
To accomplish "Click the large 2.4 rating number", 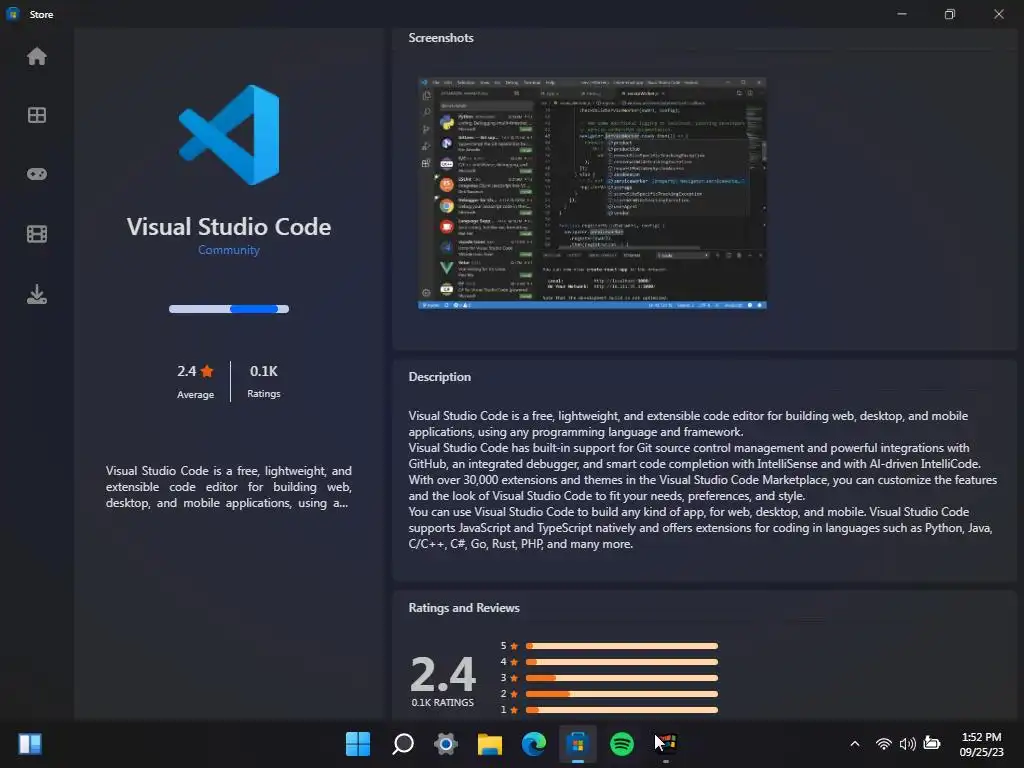I will pyautogui.click(x=443, y=674).
